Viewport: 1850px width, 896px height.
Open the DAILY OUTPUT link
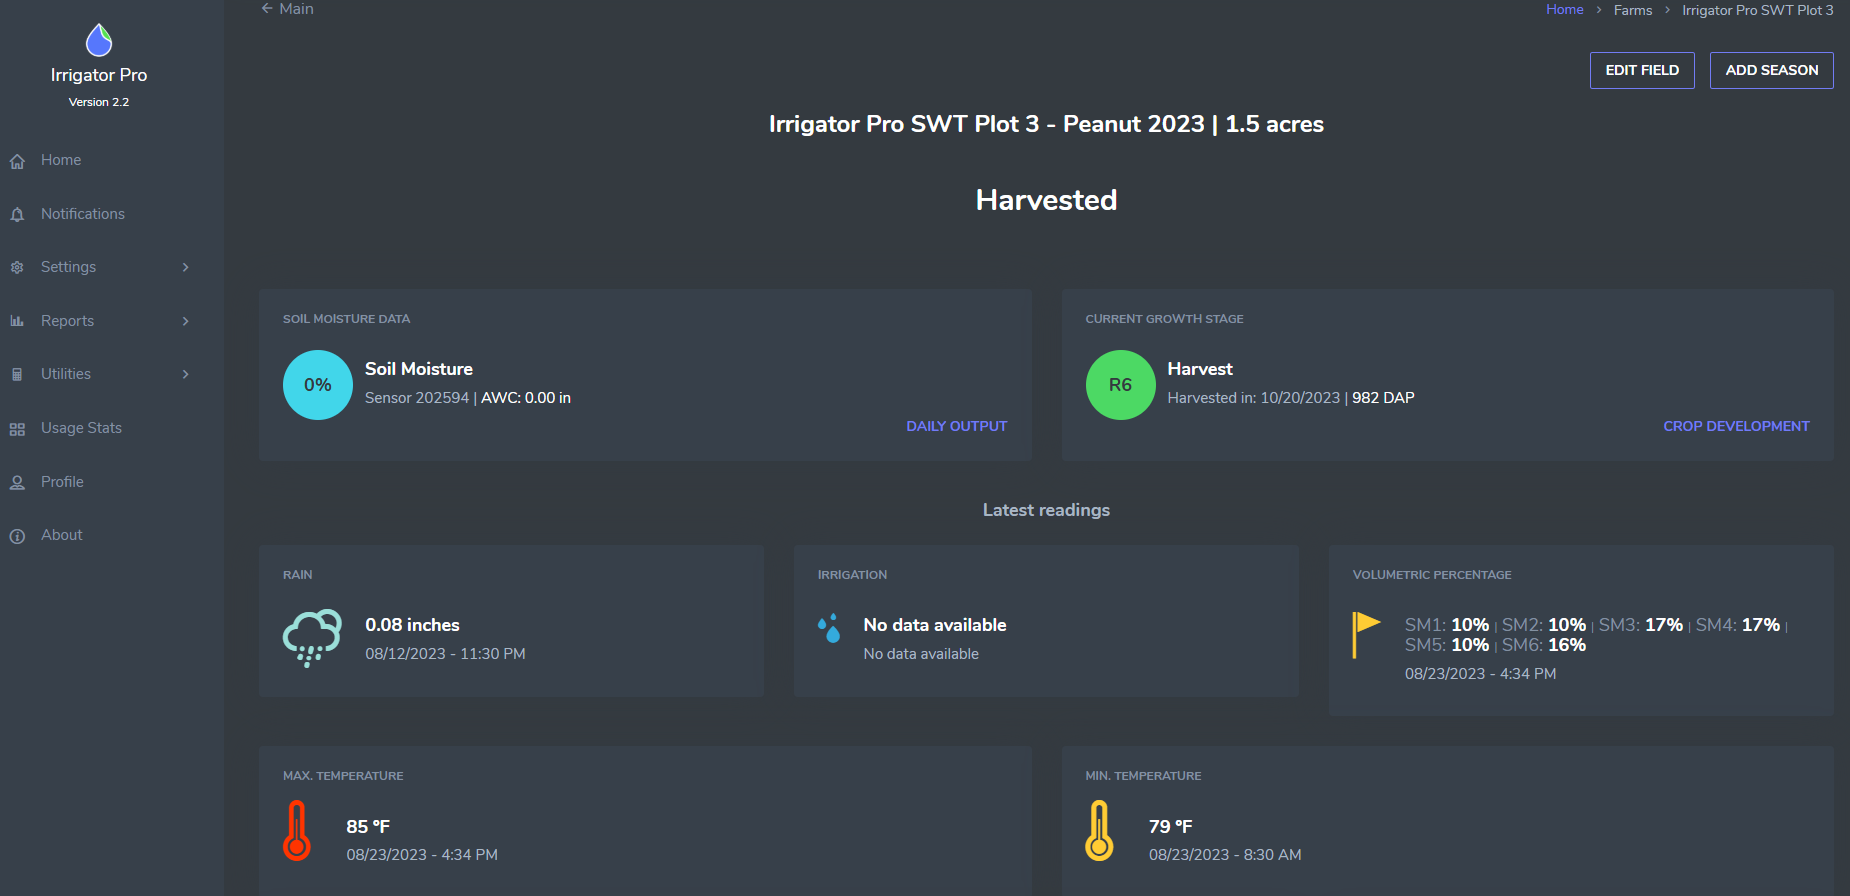(x=956, y=426)
